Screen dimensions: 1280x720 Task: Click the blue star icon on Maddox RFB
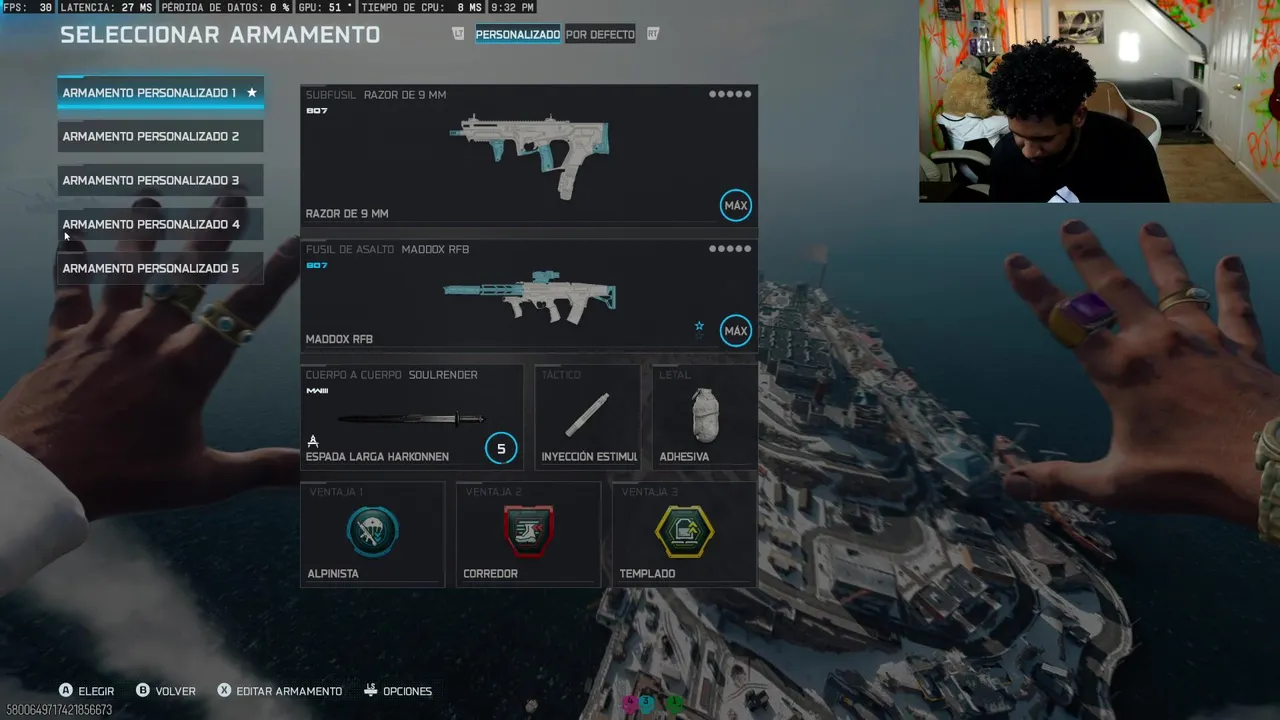pyautogui.click(x=699, y=327)
